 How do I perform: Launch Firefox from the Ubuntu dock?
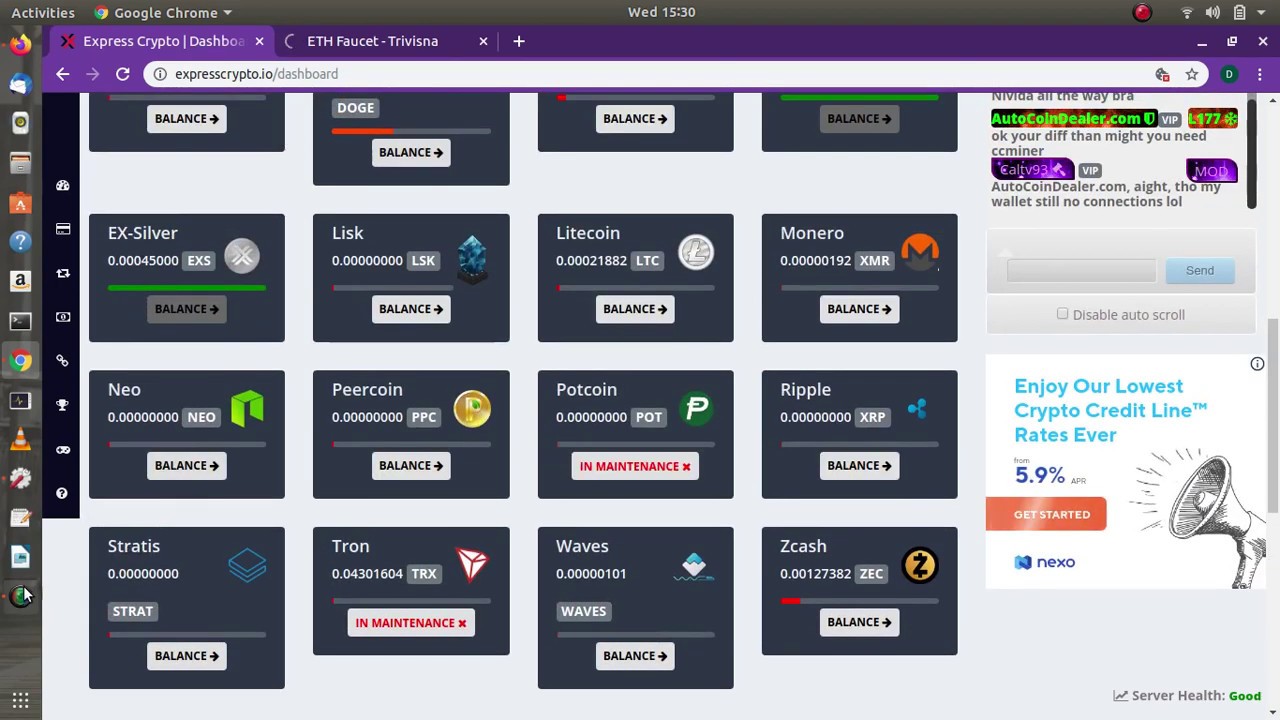pos(20,44)
